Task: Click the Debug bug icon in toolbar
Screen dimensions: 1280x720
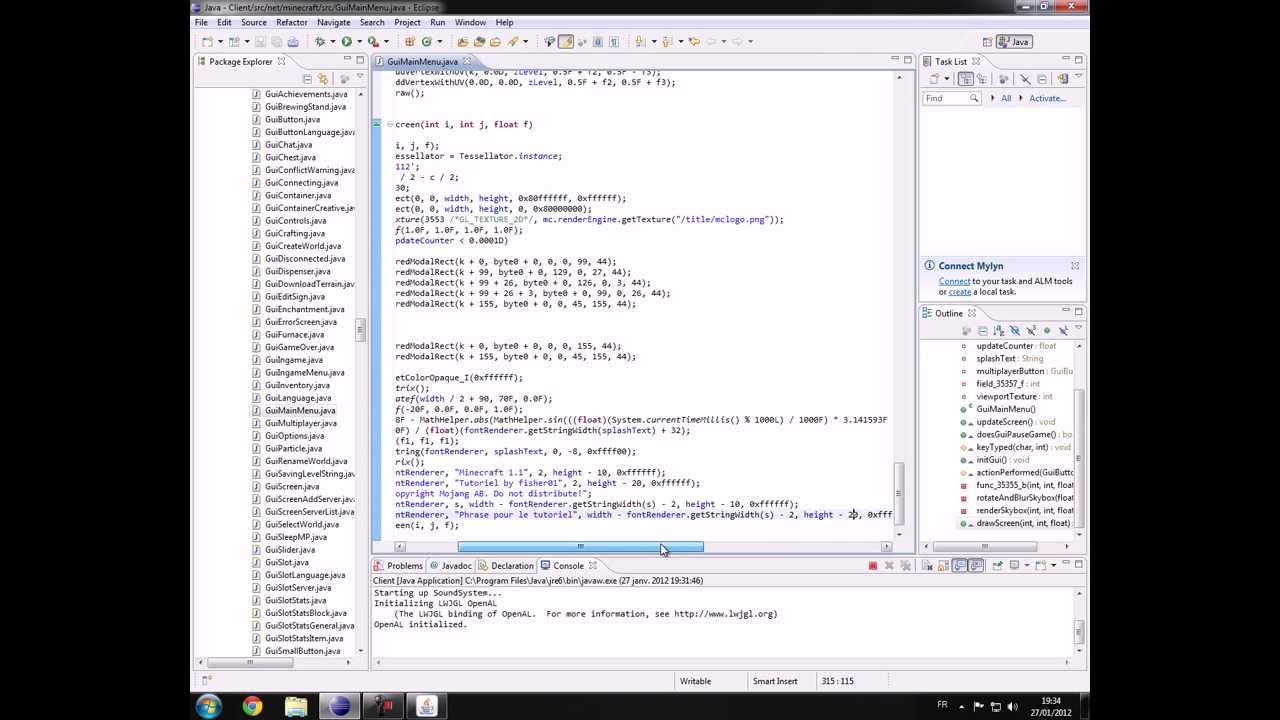Action: [x=320, y=41]
